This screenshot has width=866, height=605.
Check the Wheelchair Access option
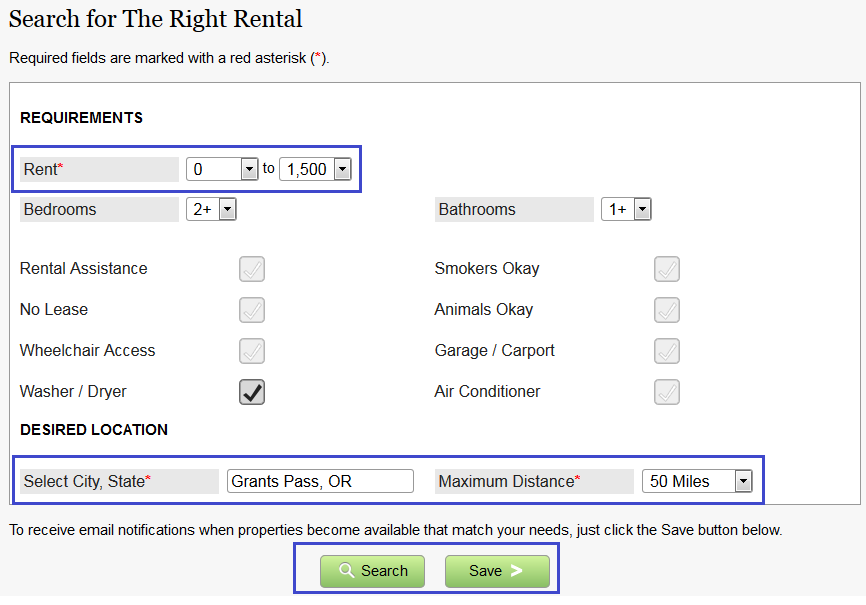point(252,351)
